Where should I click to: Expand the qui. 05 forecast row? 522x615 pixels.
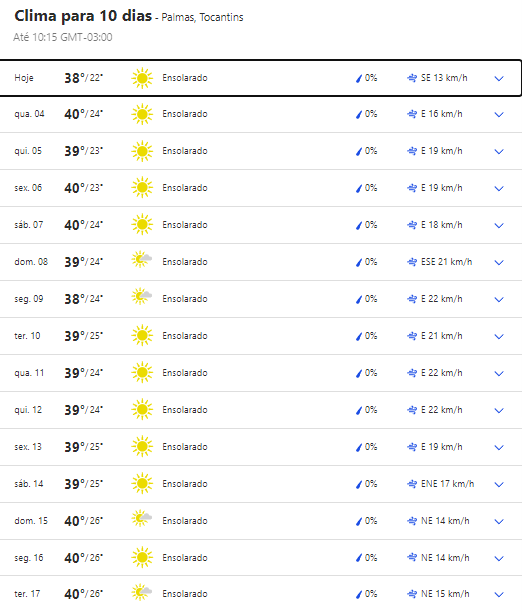pyautogui.click(x=499, y=151)
